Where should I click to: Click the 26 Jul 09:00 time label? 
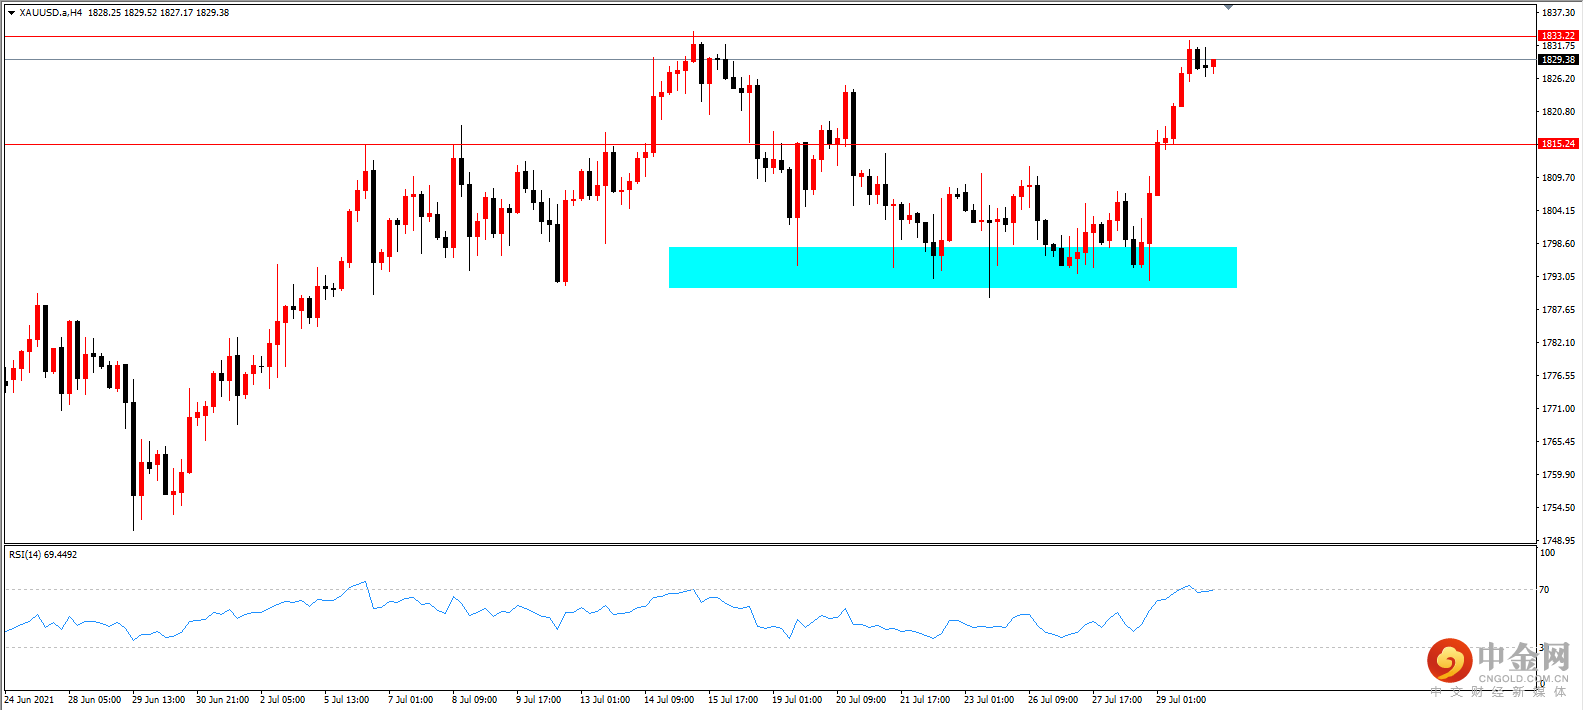1053,700
